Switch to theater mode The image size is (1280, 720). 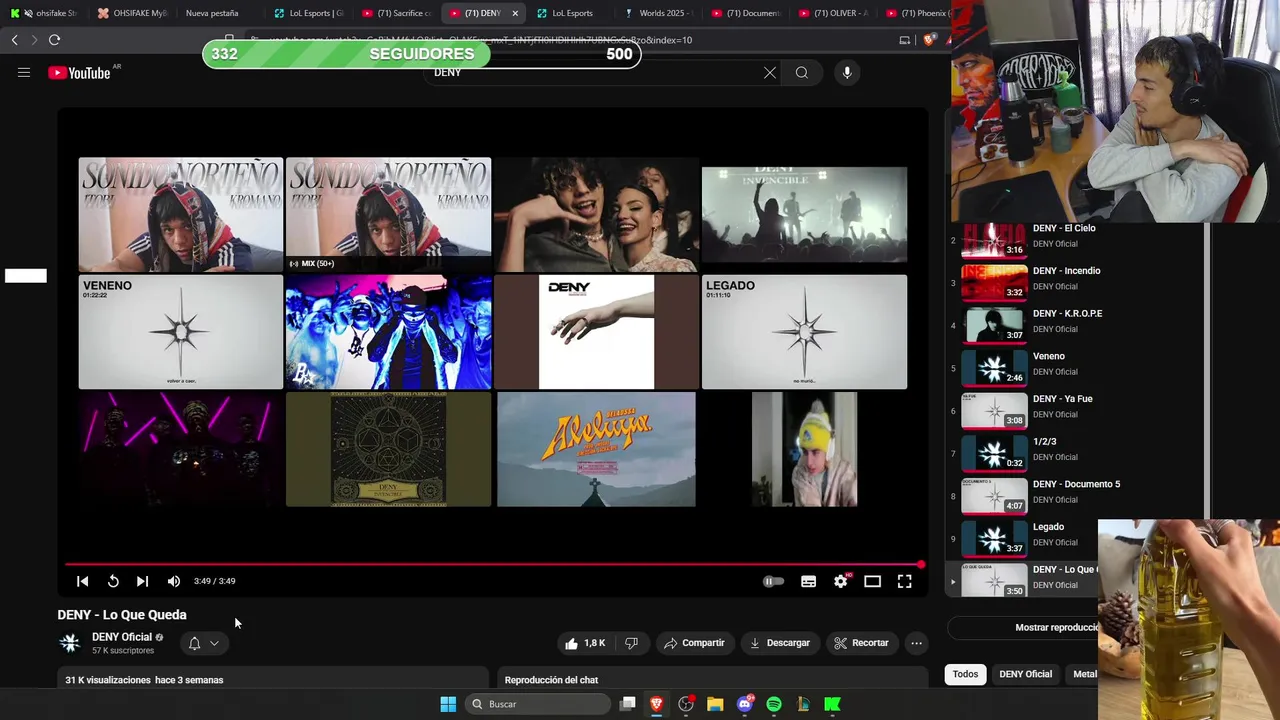pyautogui.click(x=872, y=581)
